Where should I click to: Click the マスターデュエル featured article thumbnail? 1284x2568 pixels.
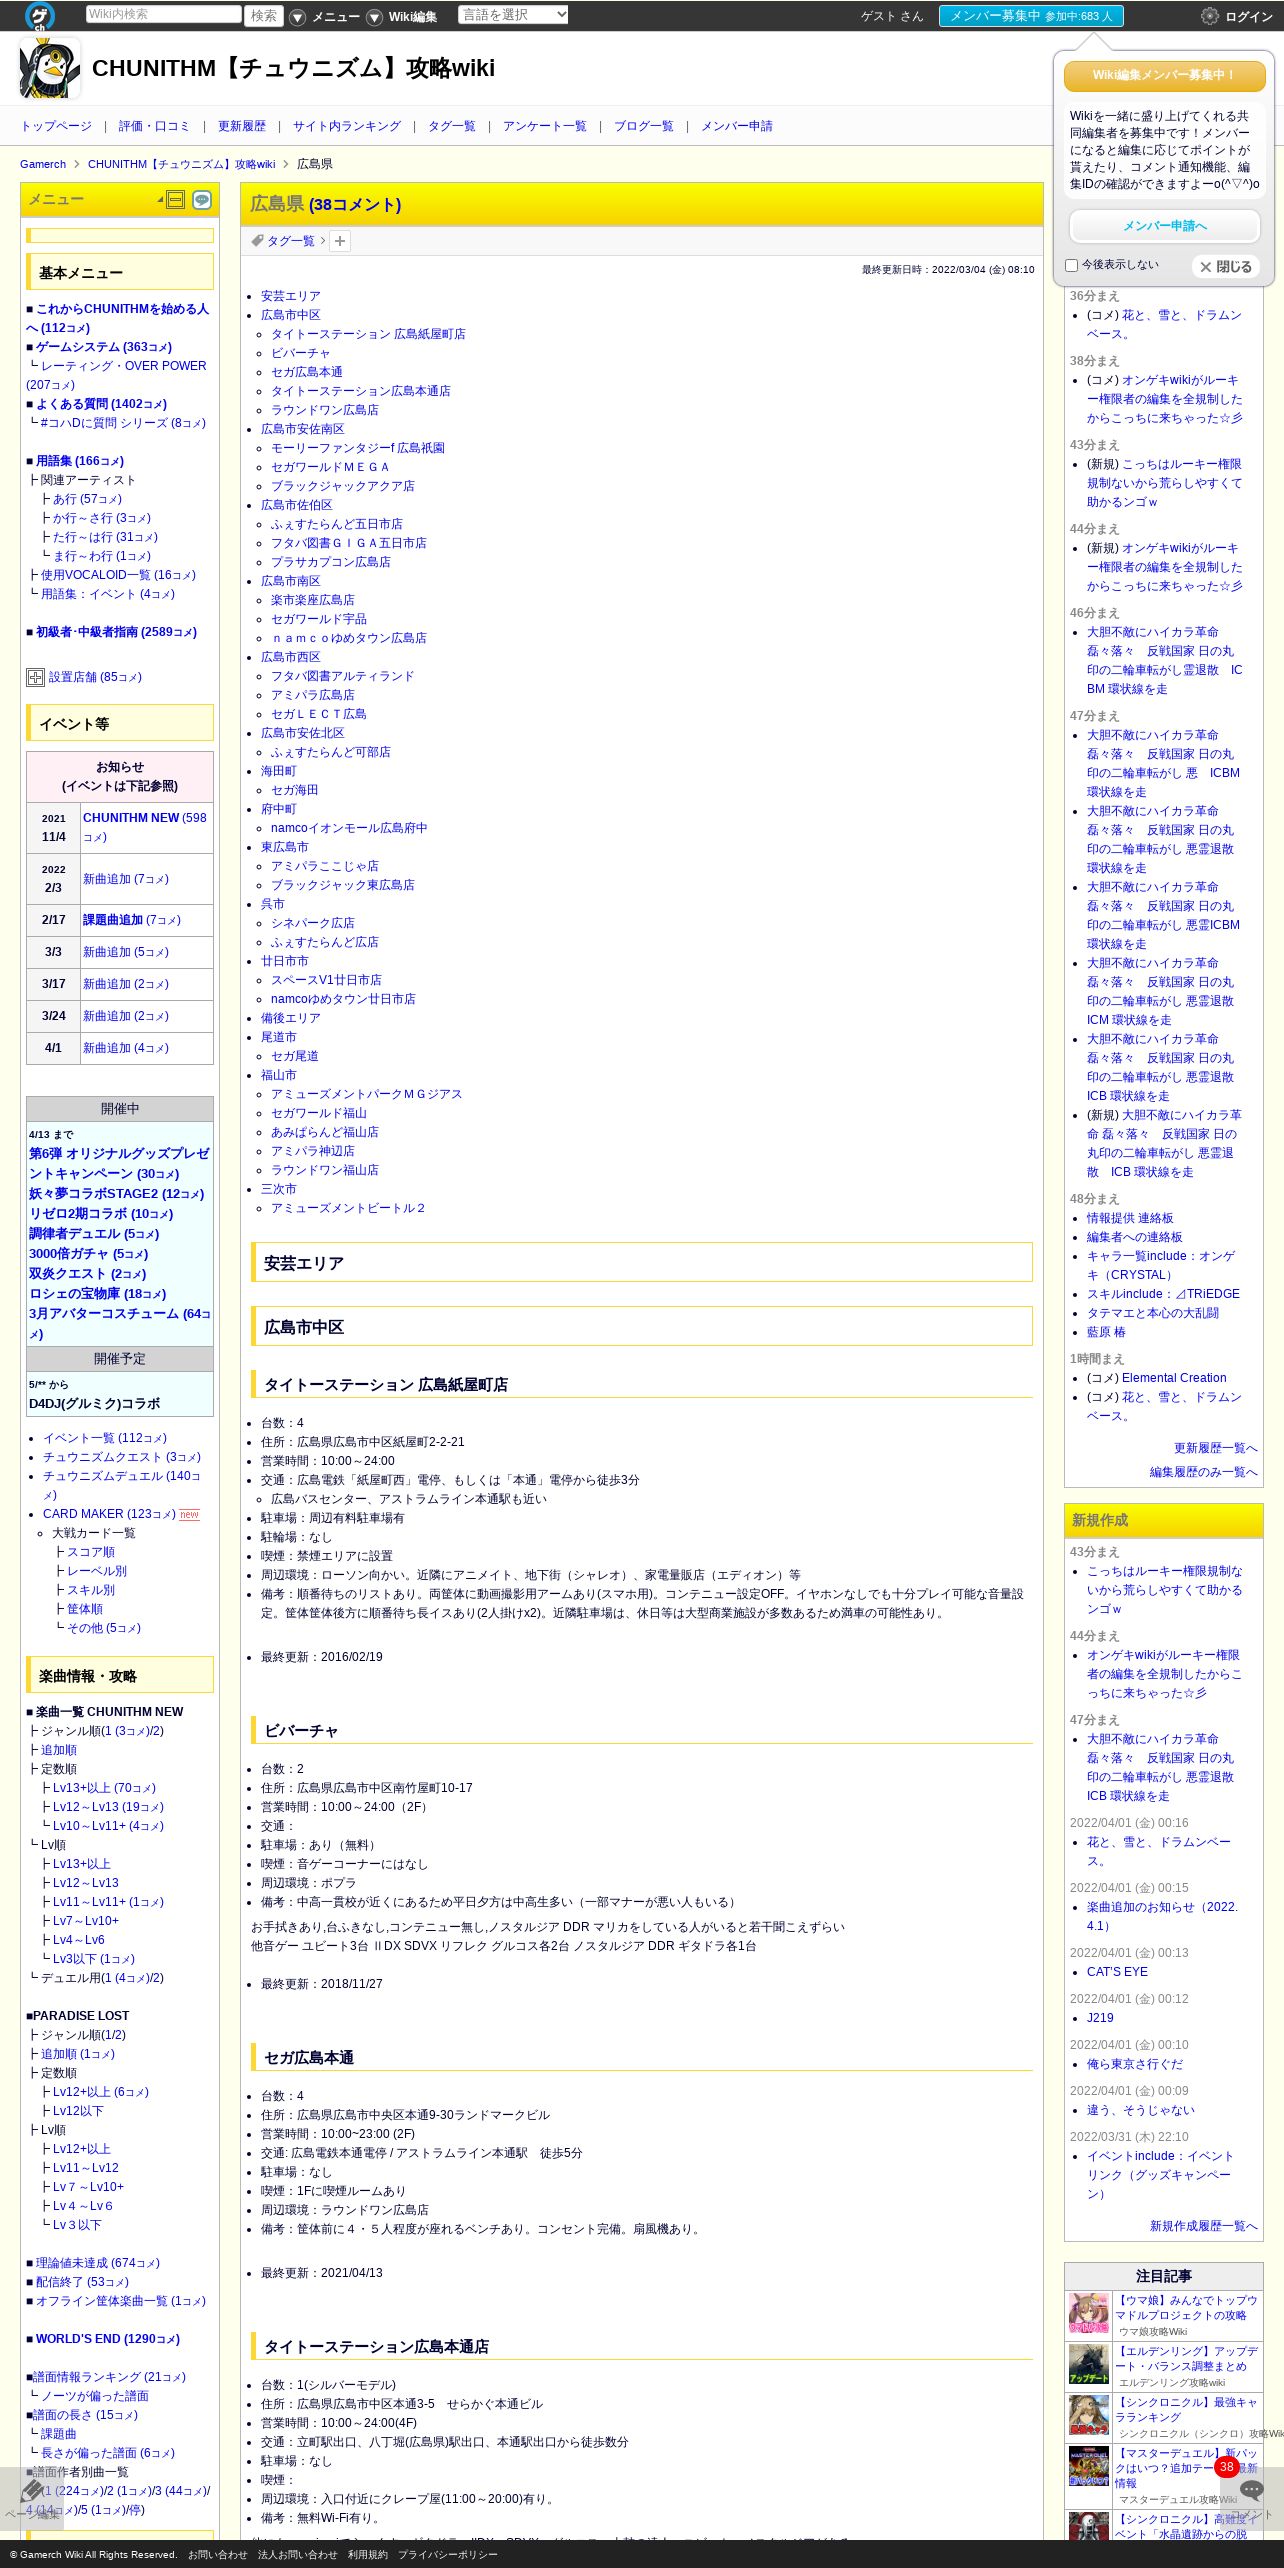click(1088, 2467)
